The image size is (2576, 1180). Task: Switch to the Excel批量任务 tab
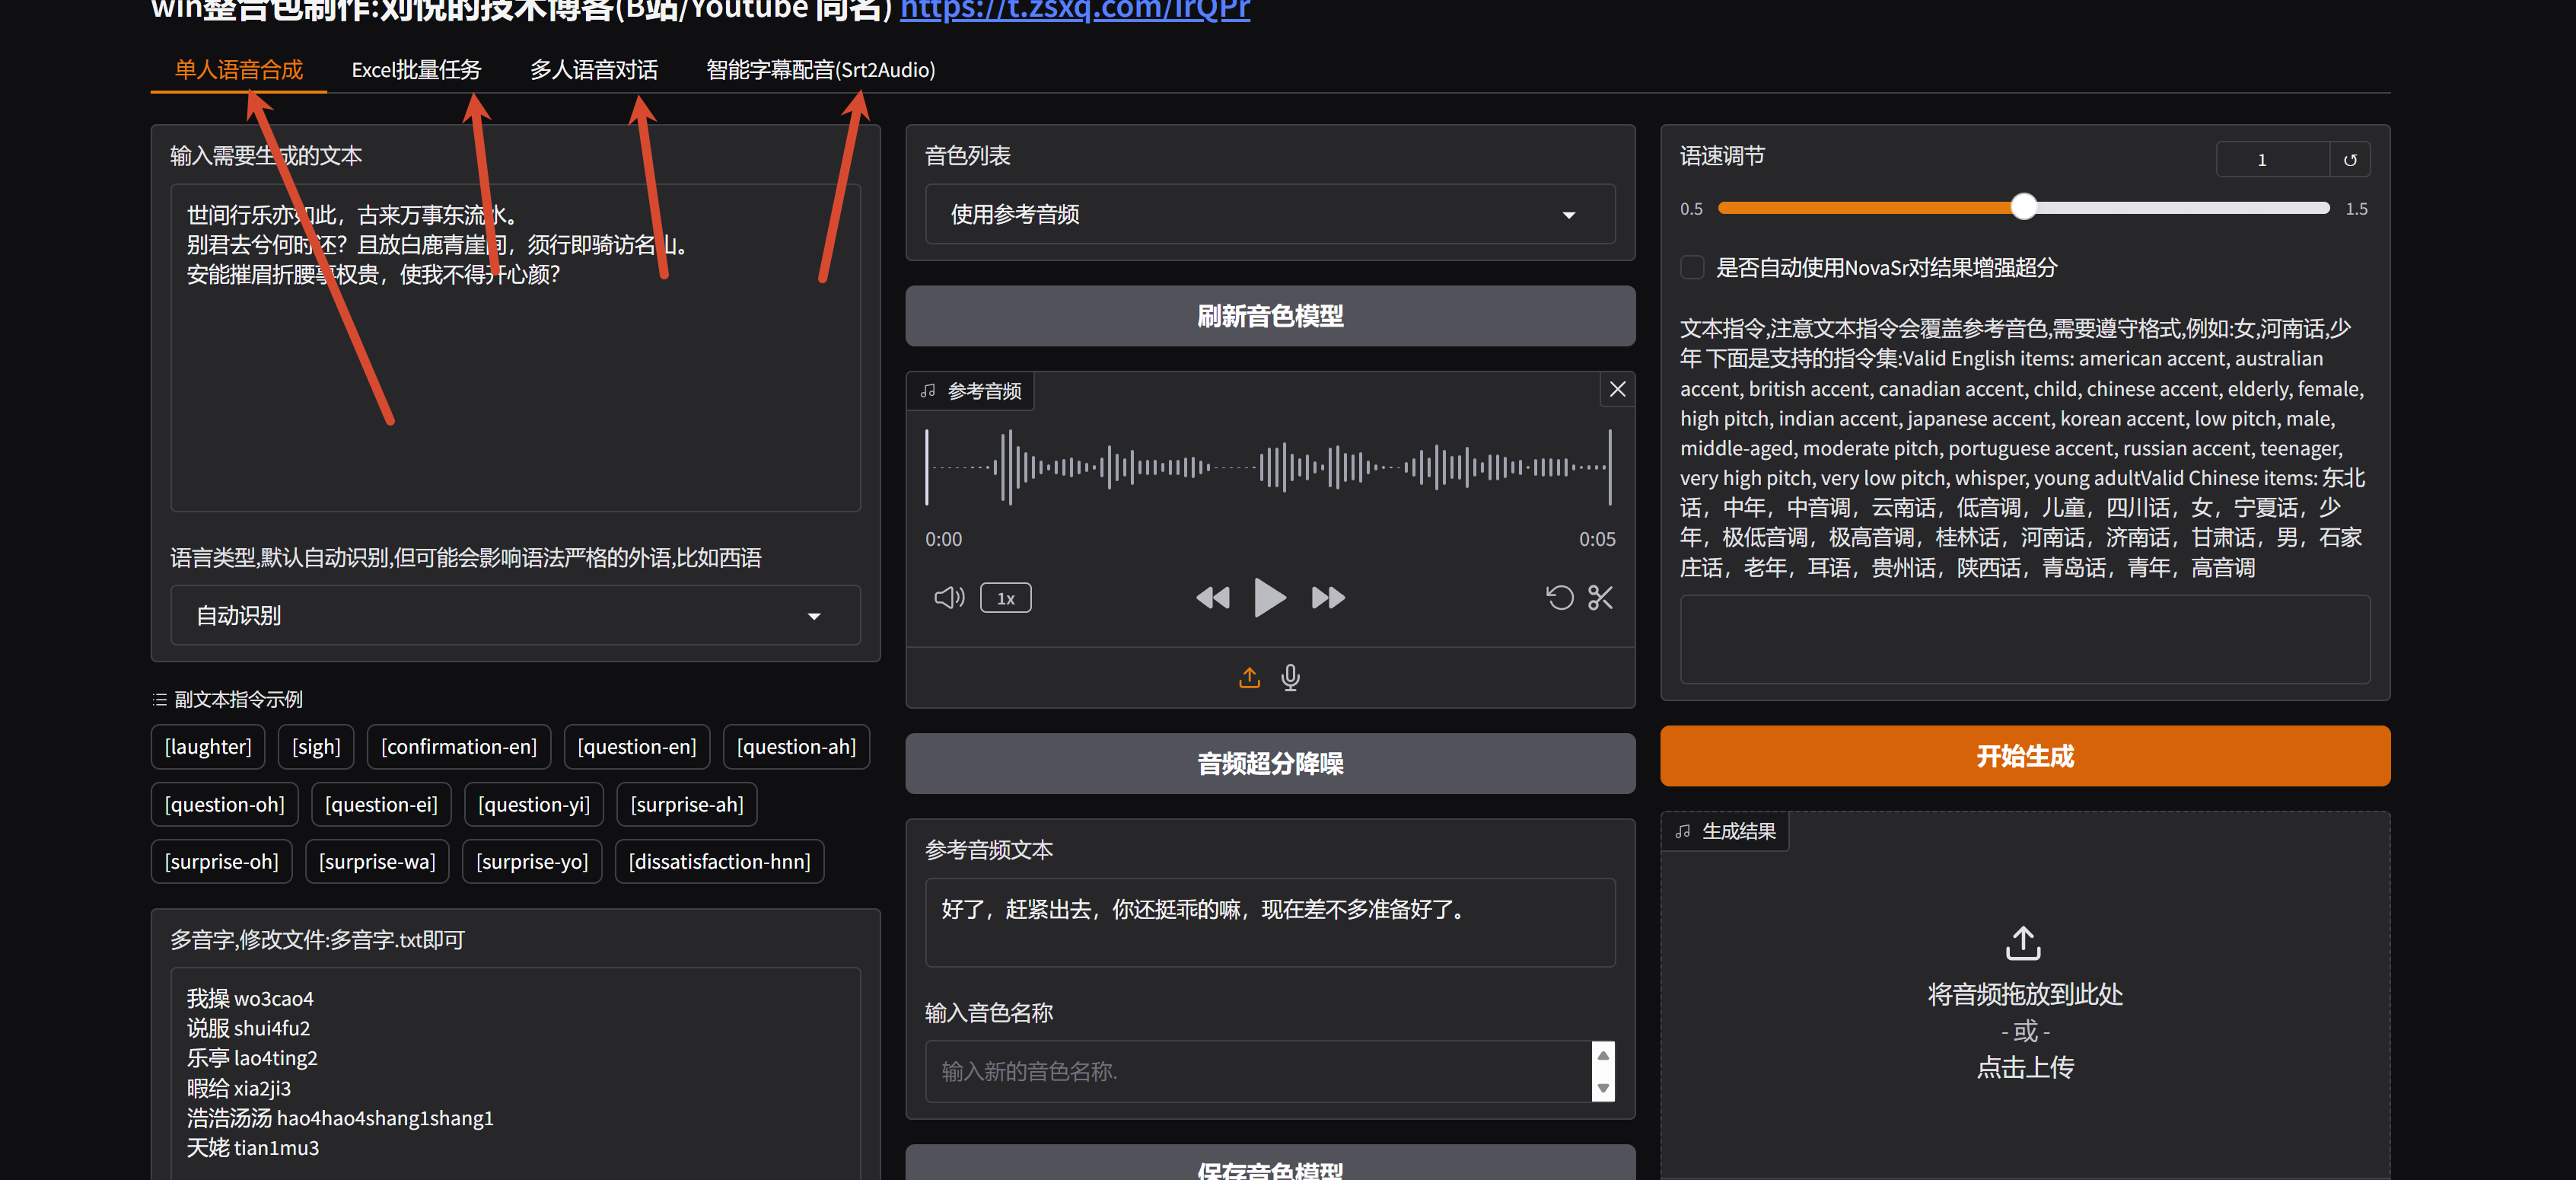pyautogui.click(x=416, y=69)
